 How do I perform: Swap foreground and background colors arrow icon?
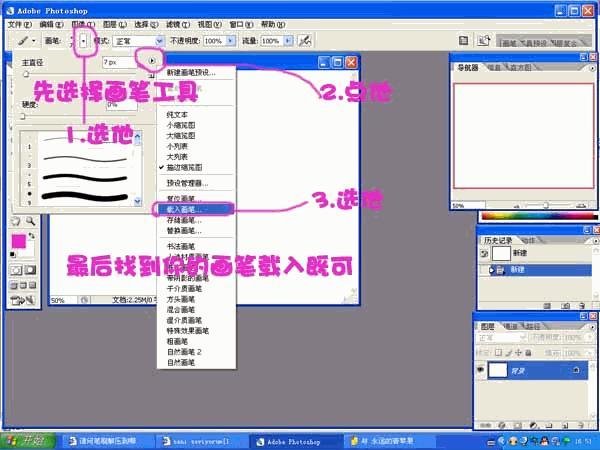[31, 236]
